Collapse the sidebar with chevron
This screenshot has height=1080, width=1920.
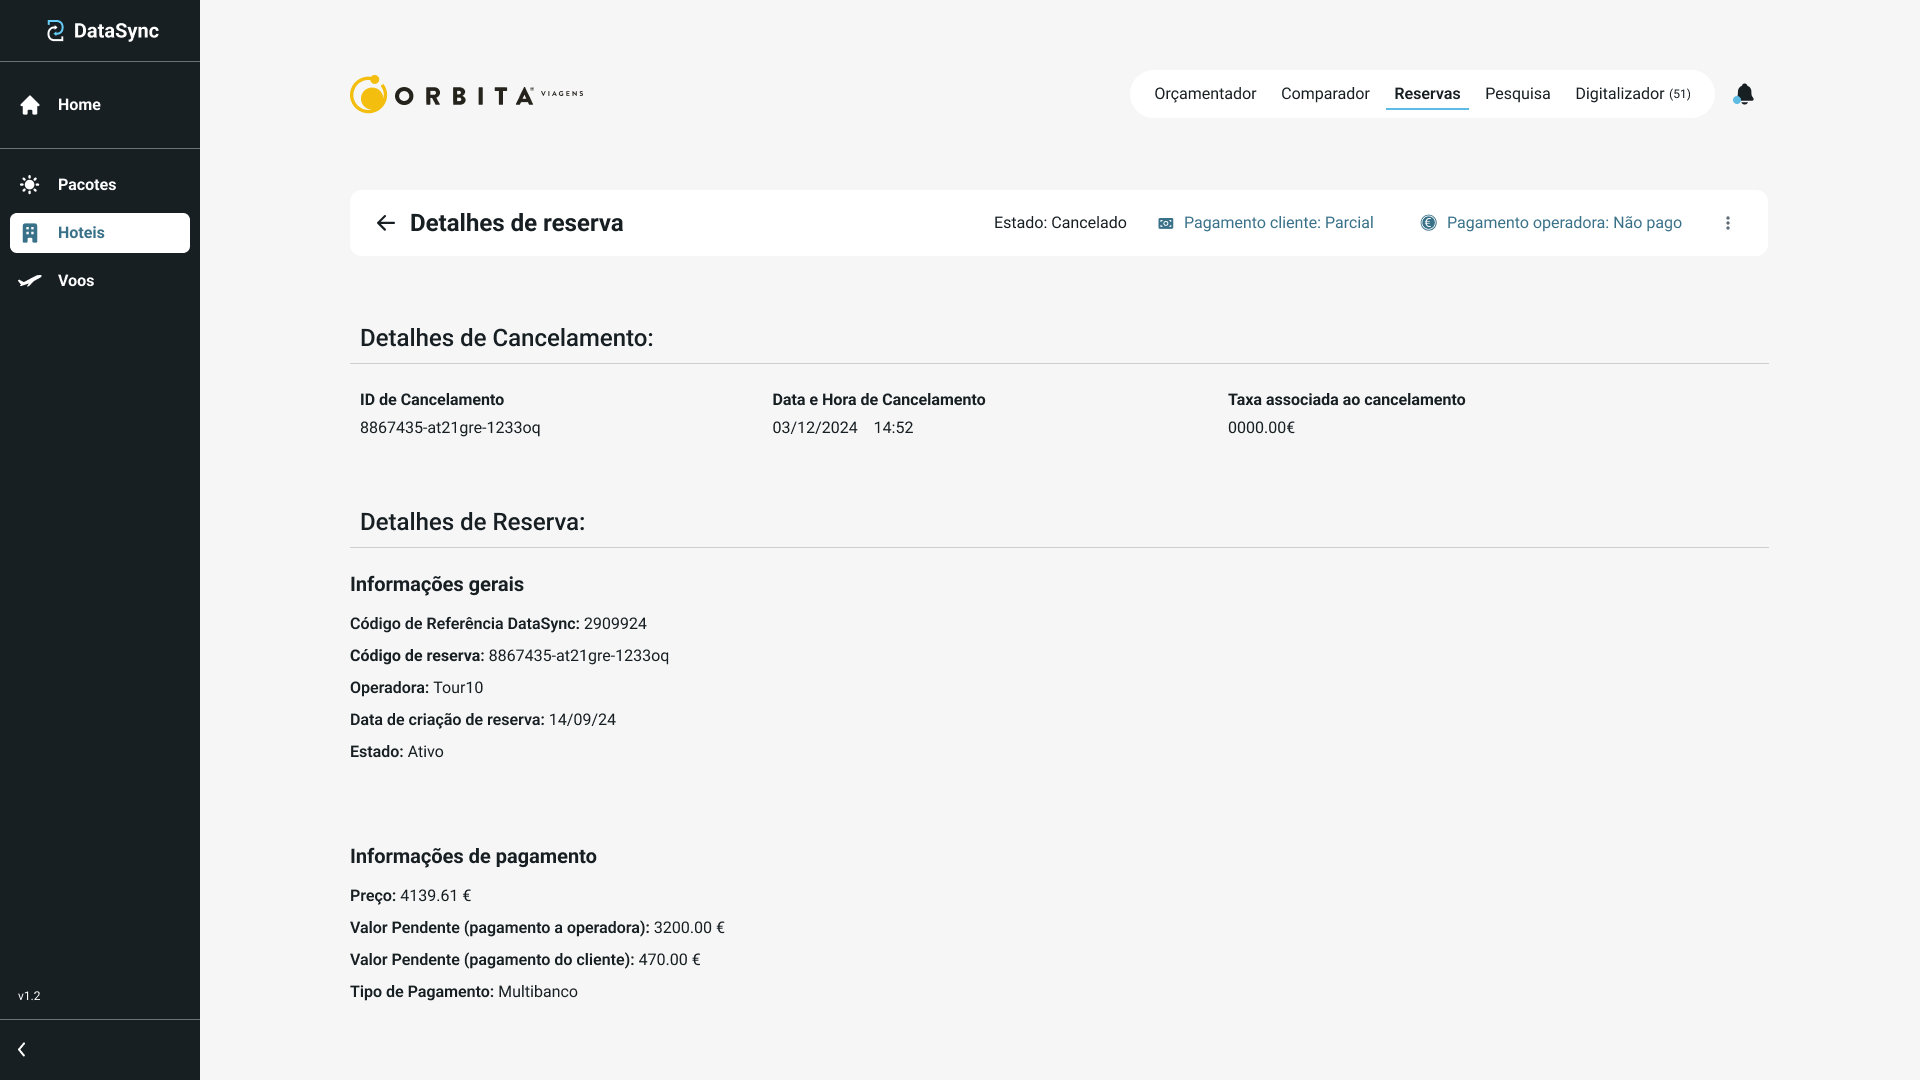pyautogui.click(x=22, y=1050)
